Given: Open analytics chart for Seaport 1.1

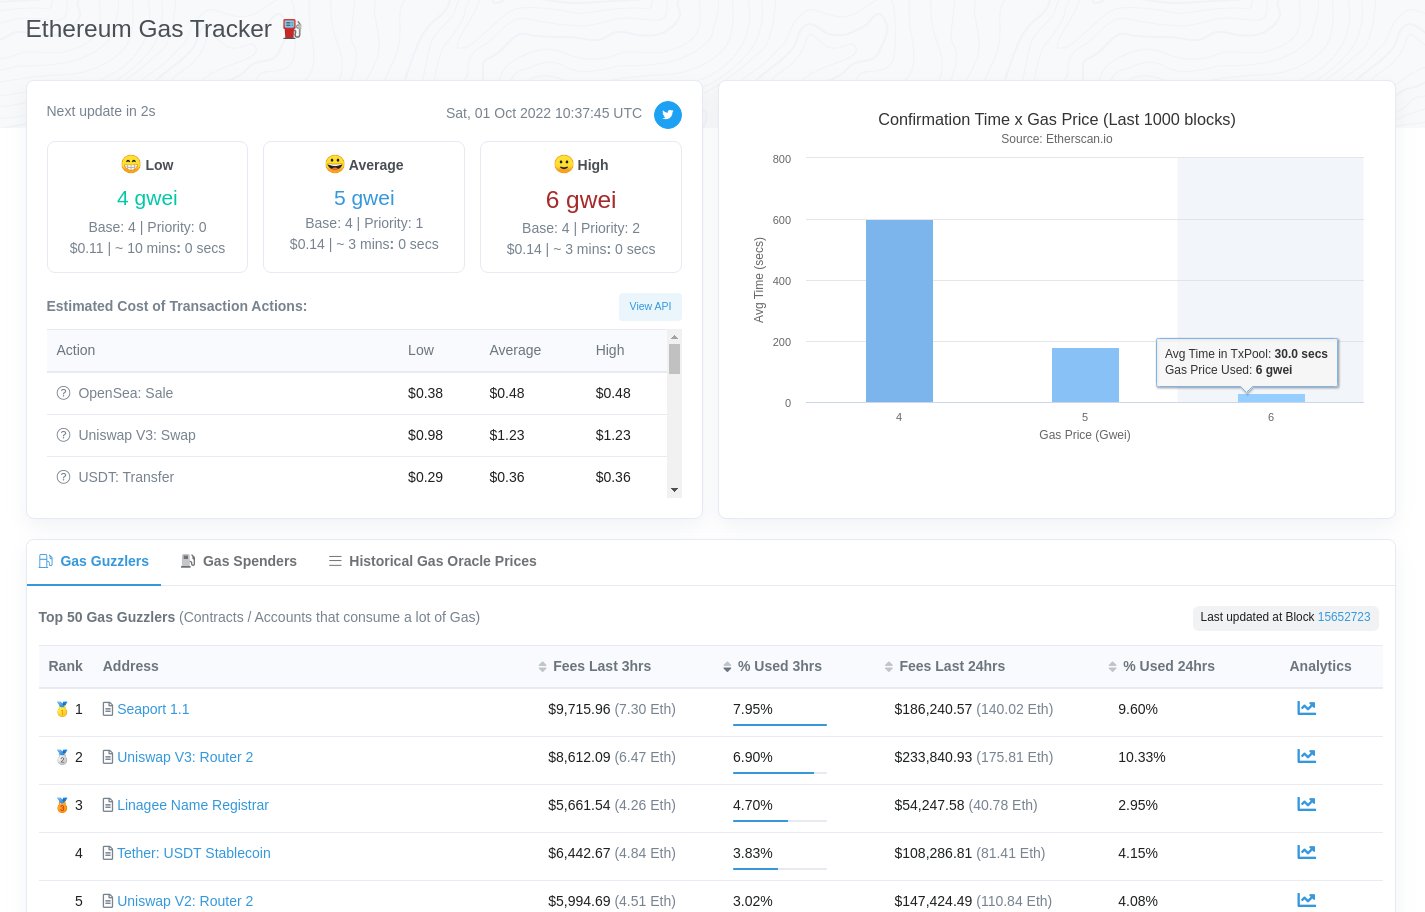Looking at the screenshot, I should (x=1306, y=708).
